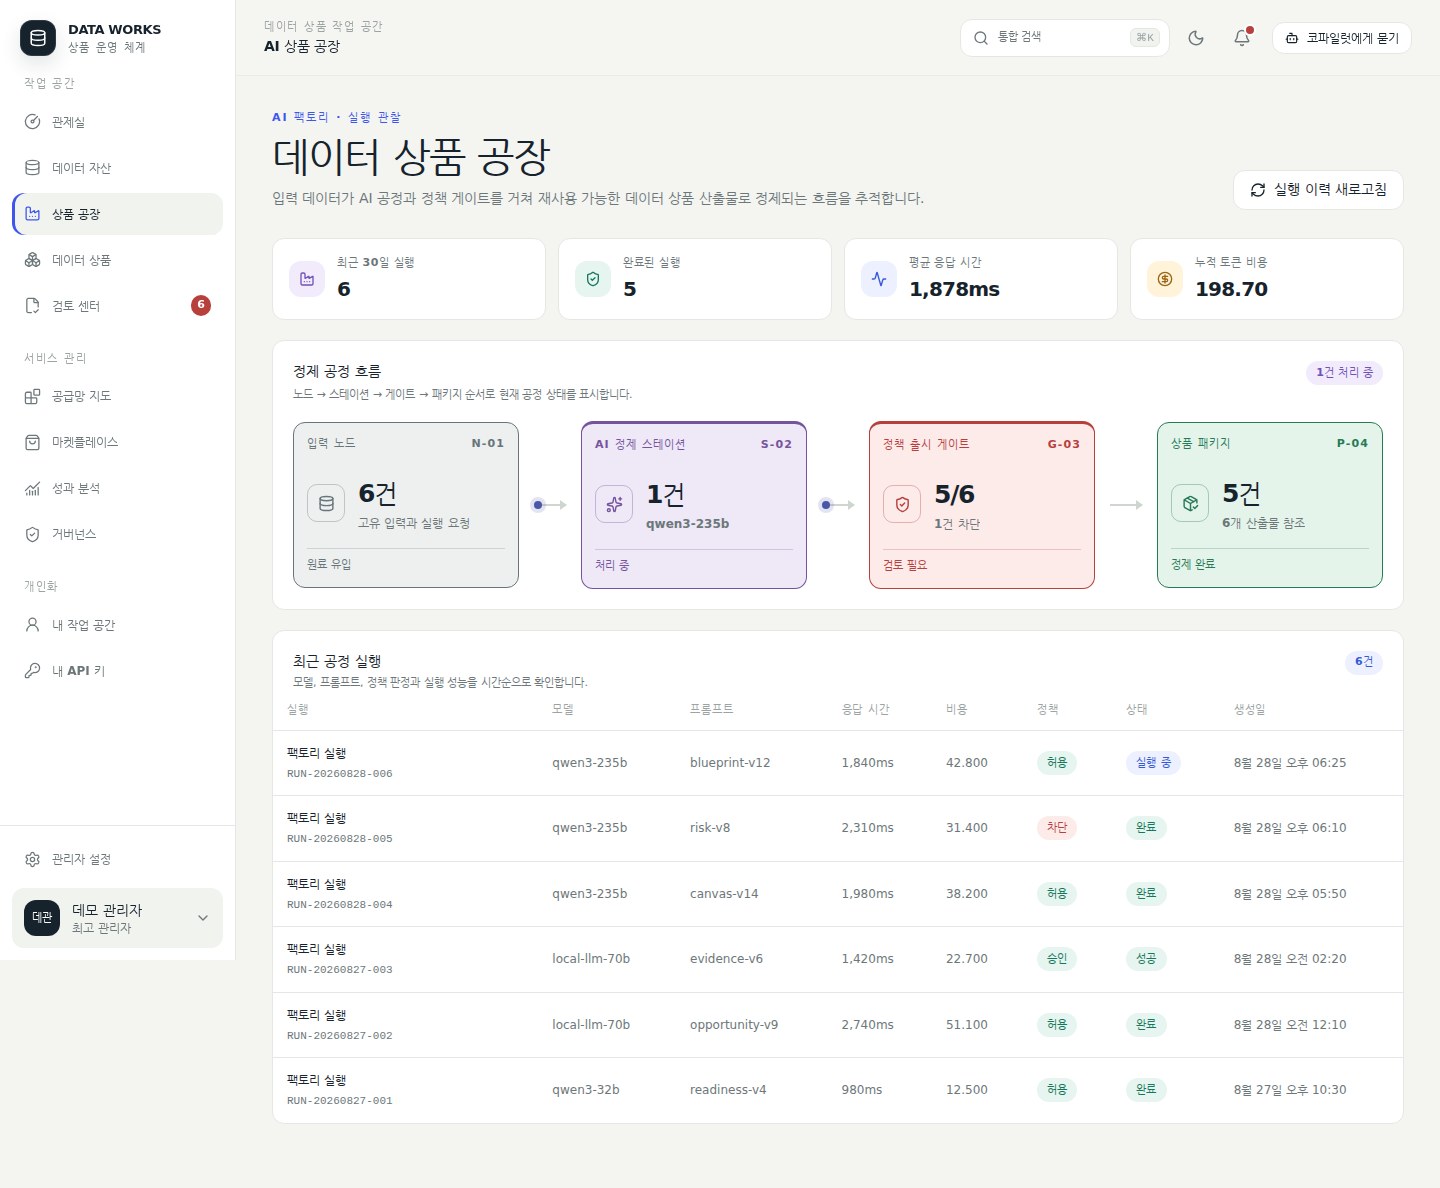Click the 코파일럿에게 묻기 button
This screenshot has height=1188, width=1440.
[1342, 38]
